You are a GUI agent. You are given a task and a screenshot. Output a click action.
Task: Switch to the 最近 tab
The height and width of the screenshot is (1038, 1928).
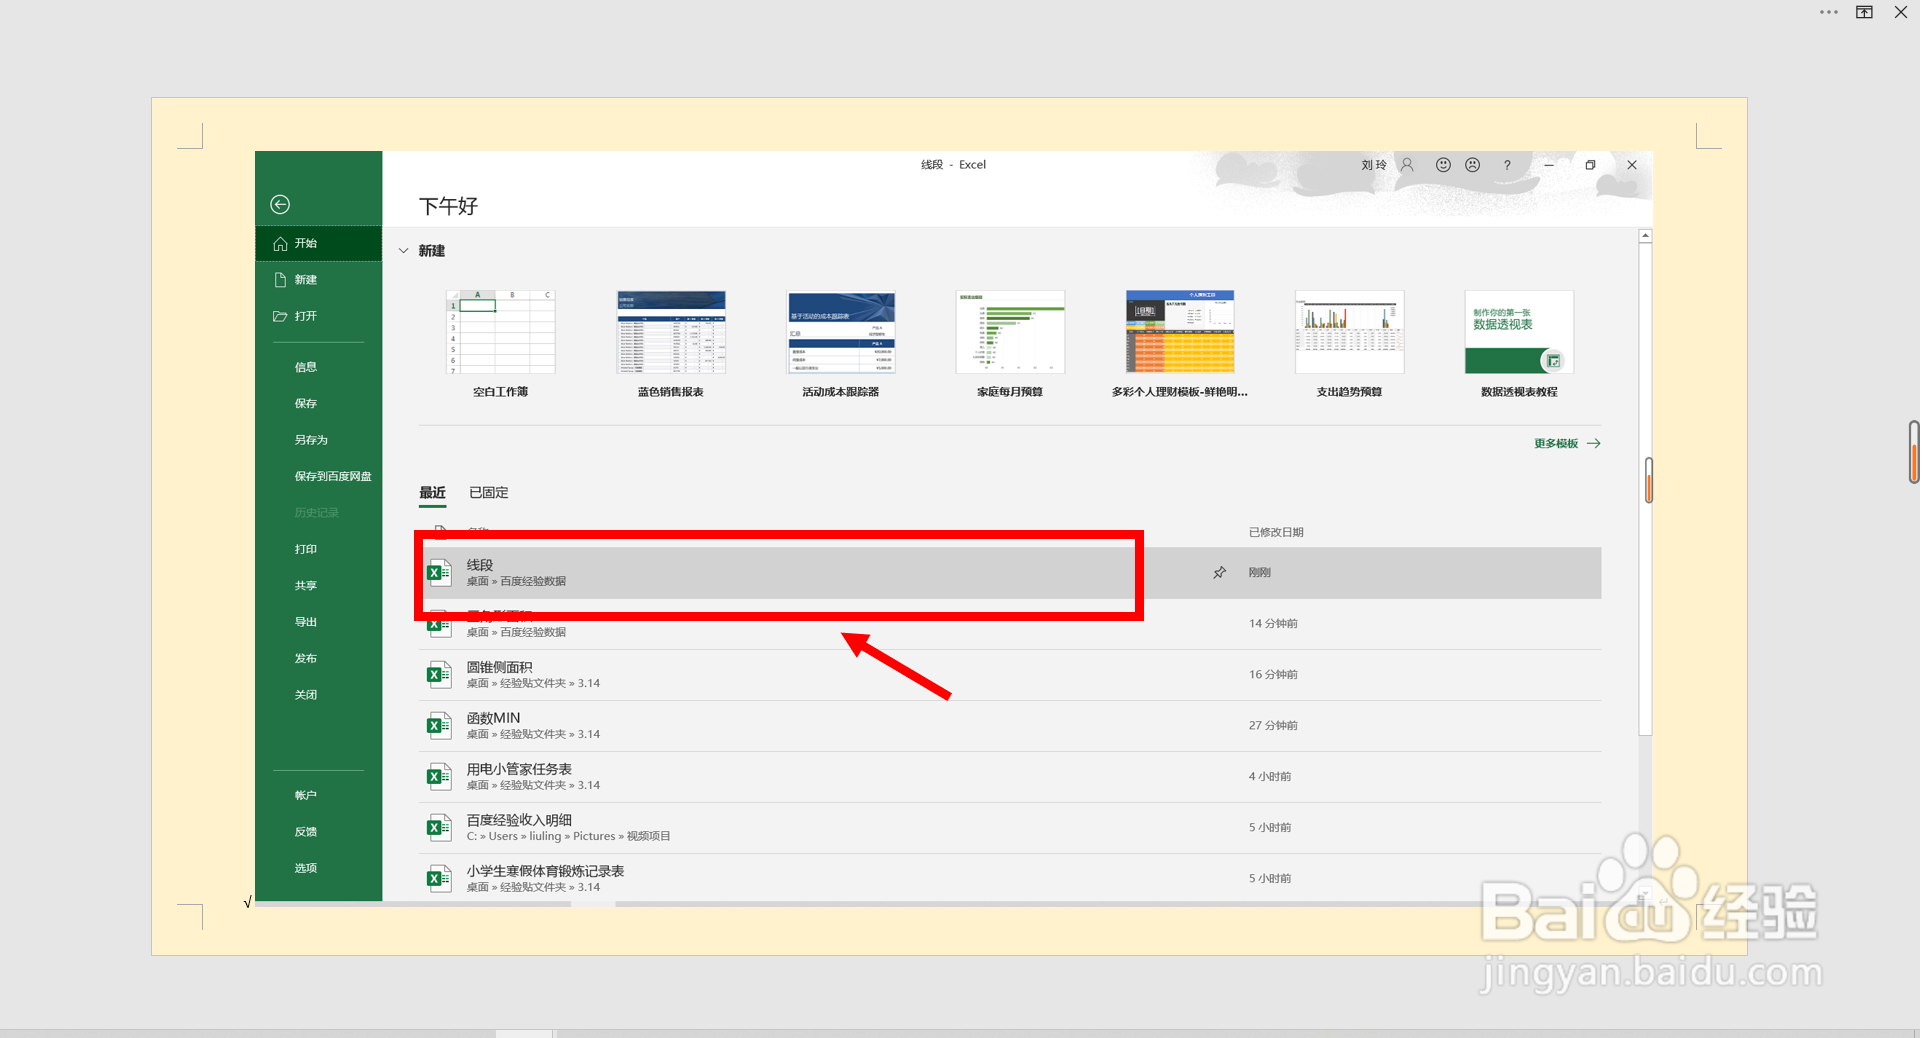pos(432,493)
